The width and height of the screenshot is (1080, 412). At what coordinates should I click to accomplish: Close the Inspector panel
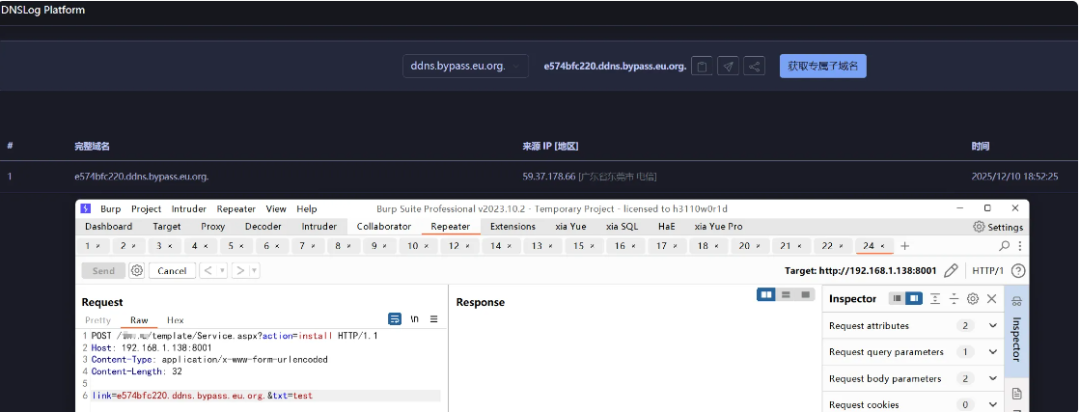991,298
